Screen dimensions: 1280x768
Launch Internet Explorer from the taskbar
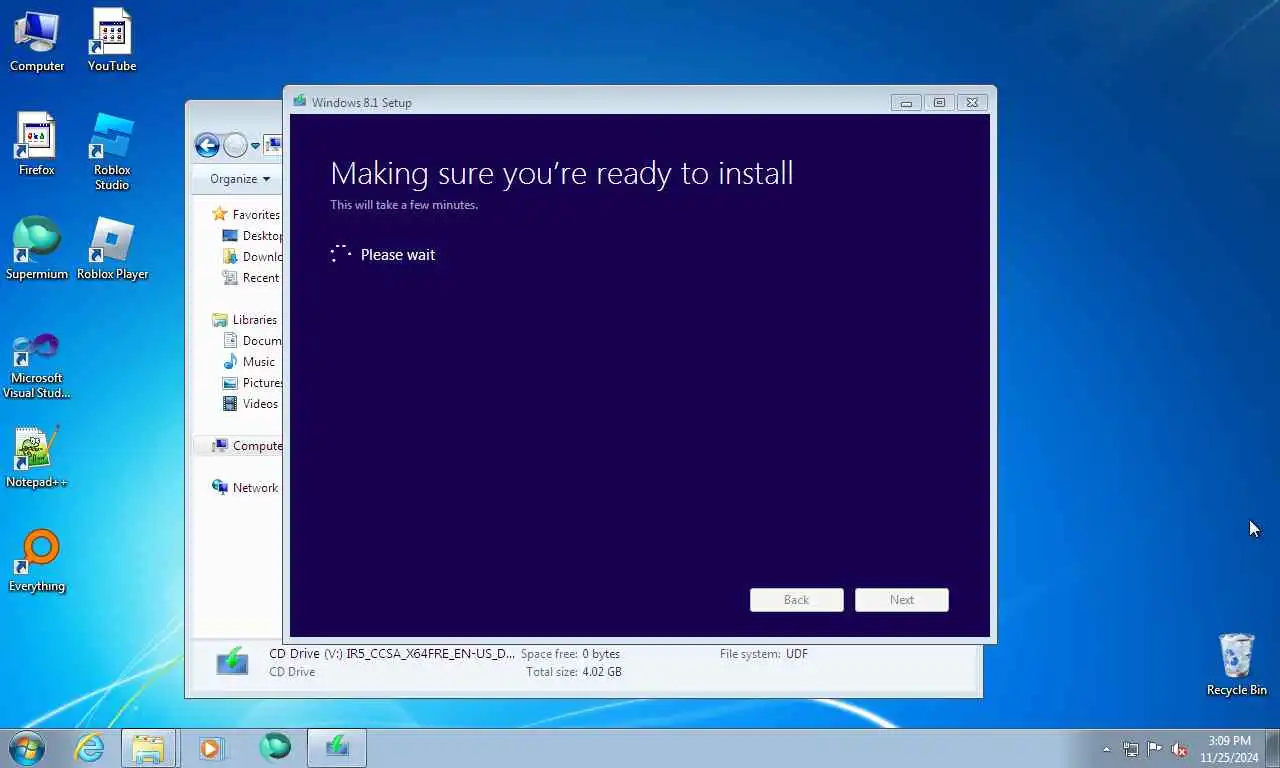(x=89, y=748)
